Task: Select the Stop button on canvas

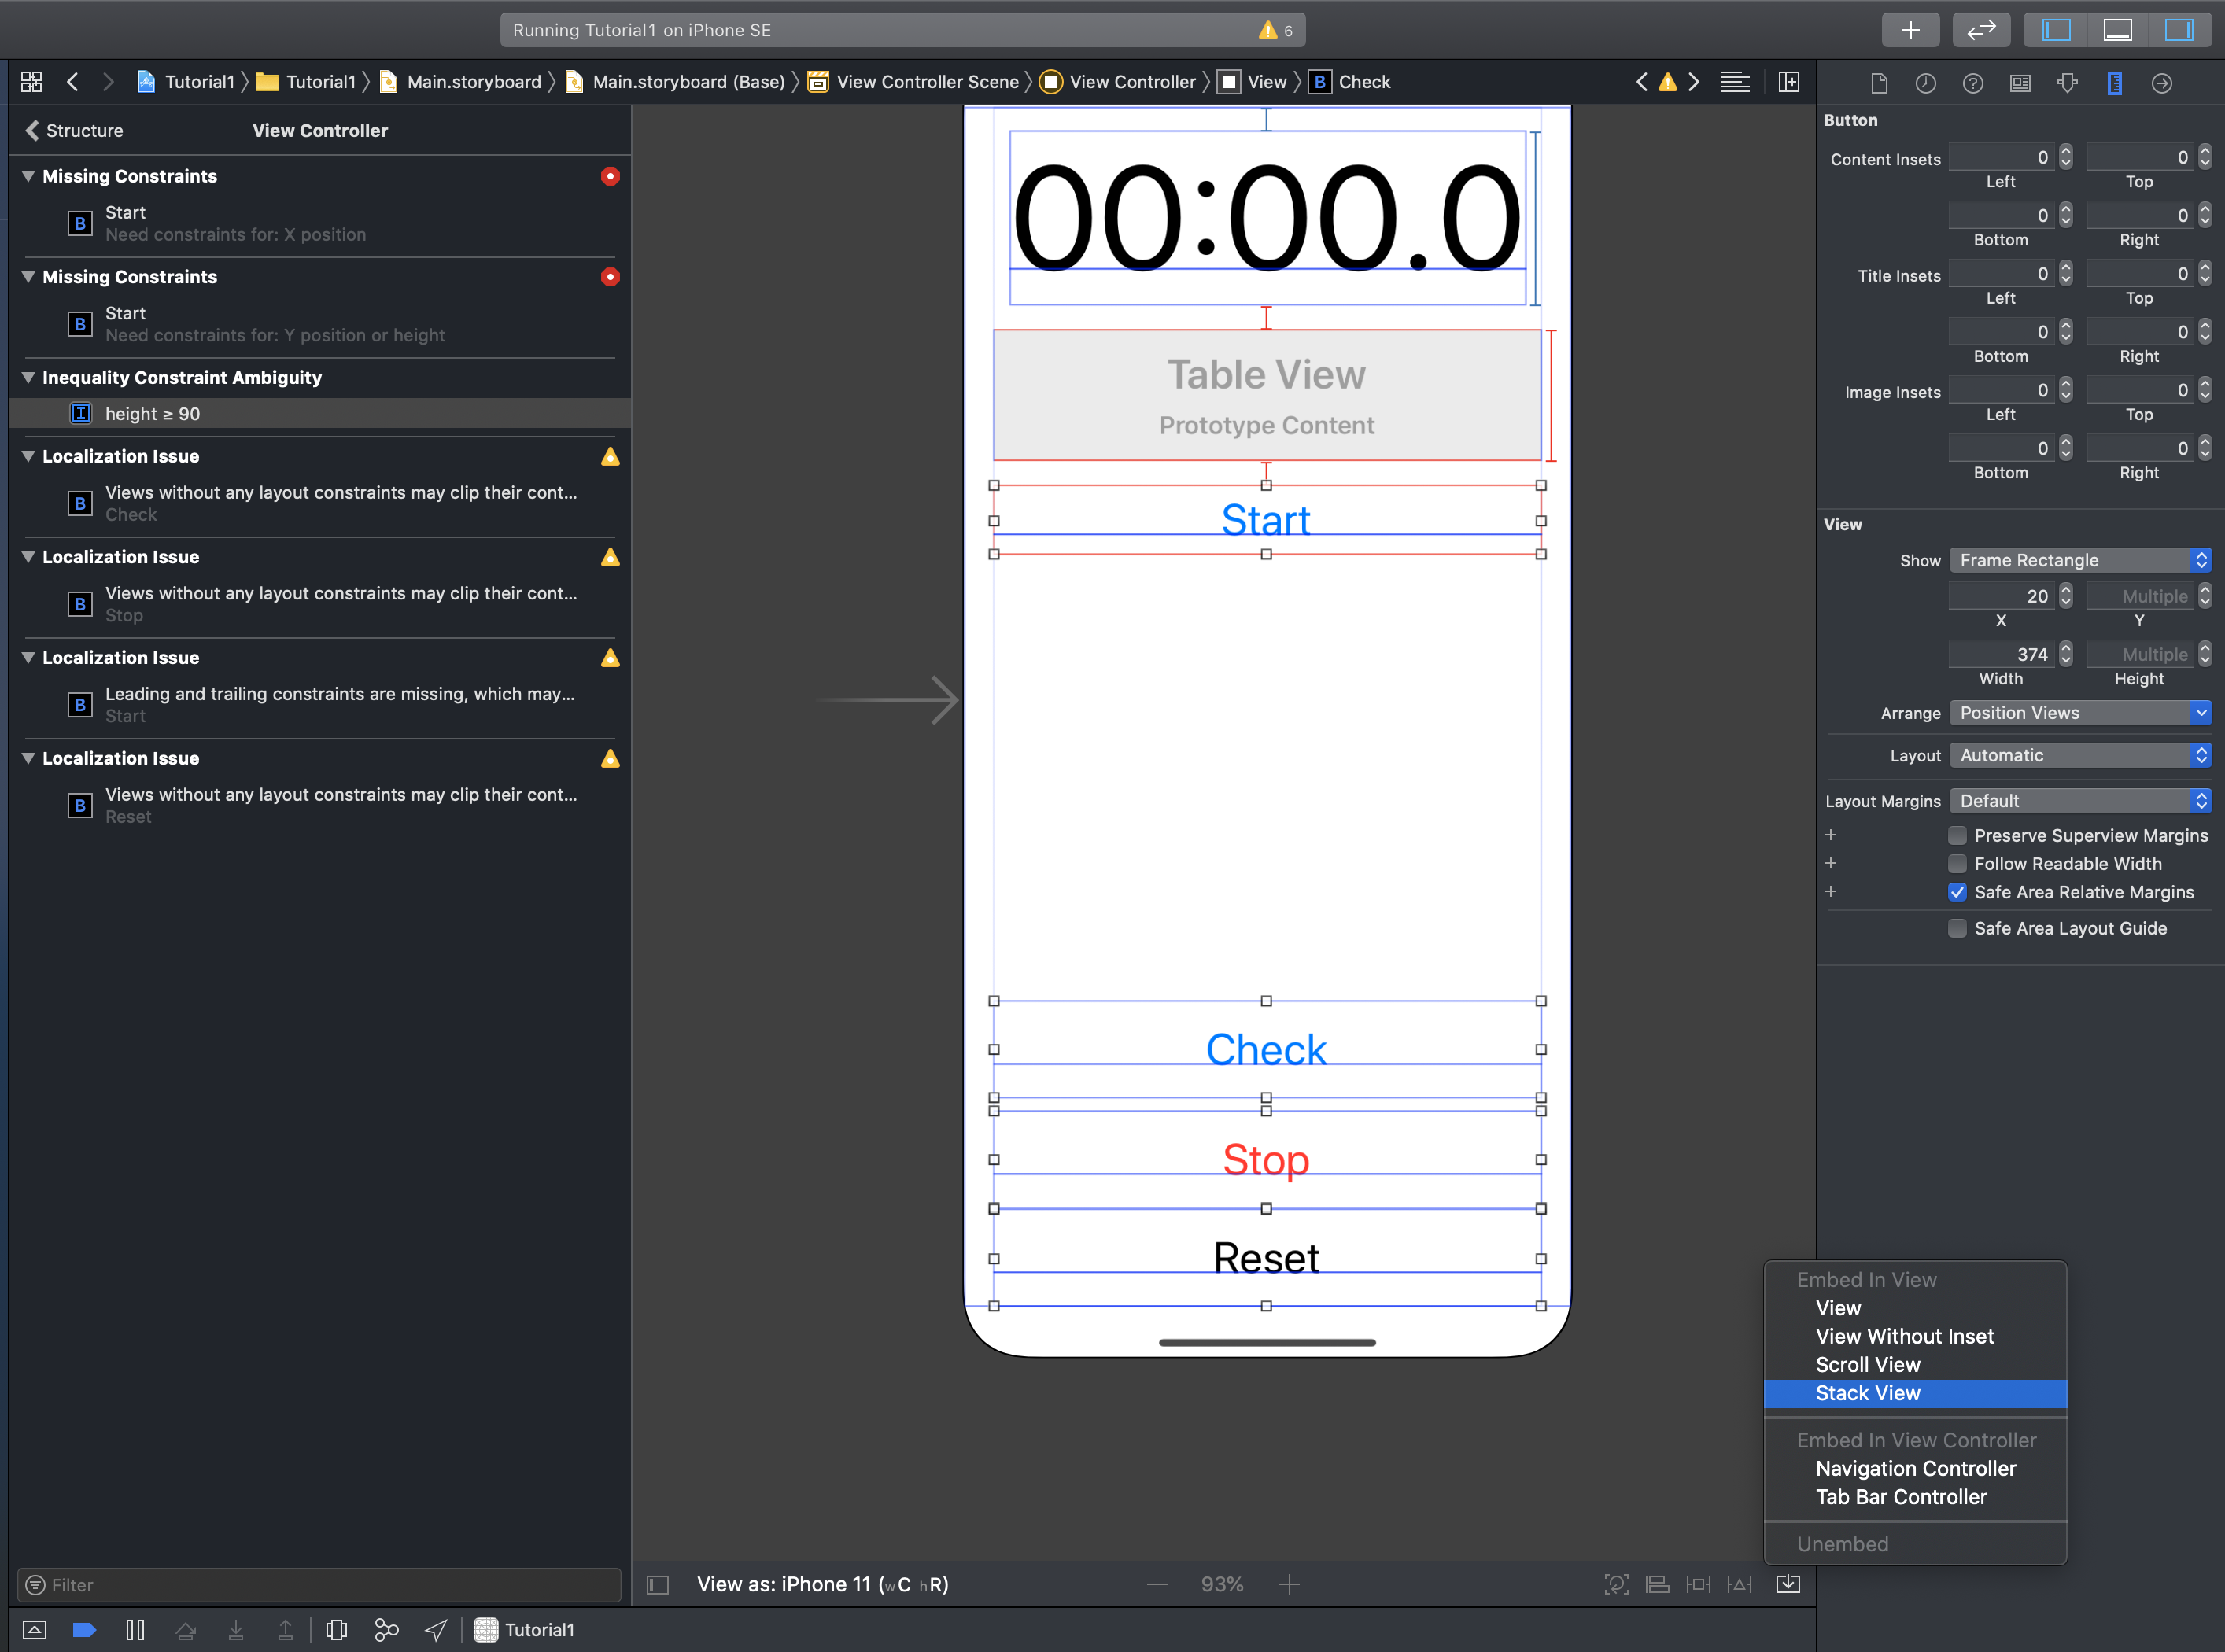Action: 1265,1160
